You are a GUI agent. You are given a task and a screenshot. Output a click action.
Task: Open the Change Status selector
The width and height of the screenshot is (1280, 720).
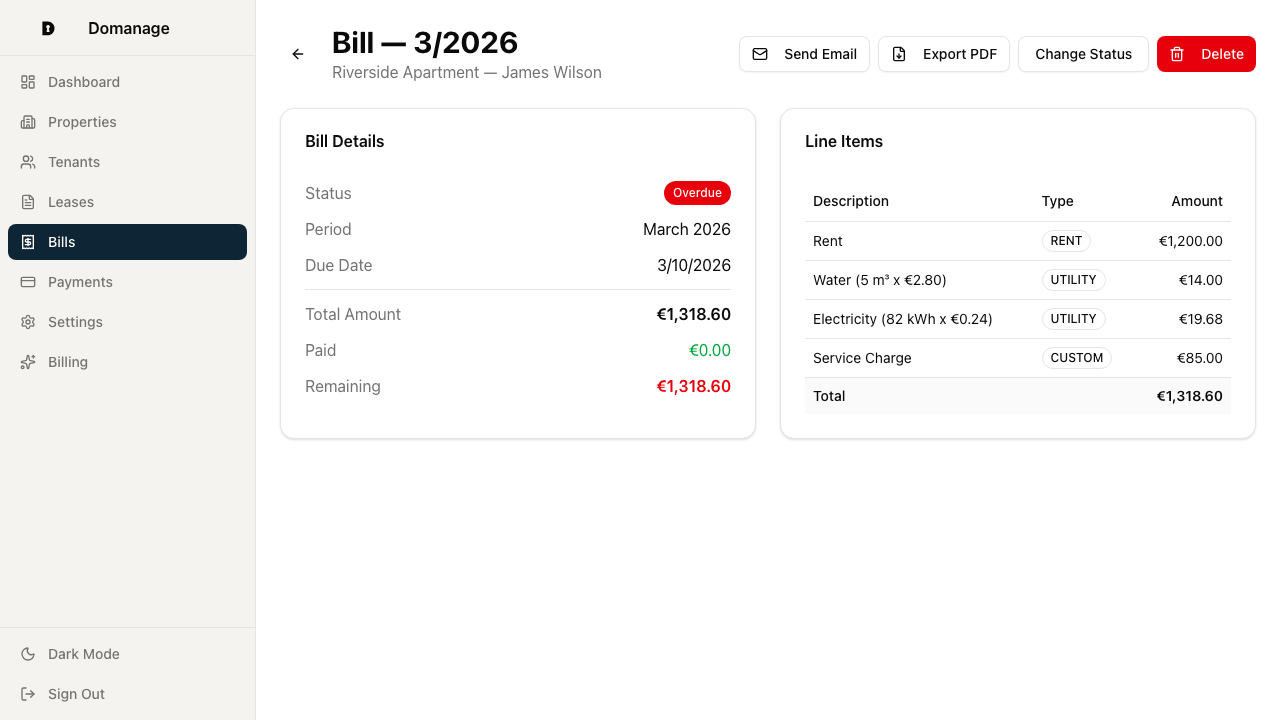(1083, 54)
